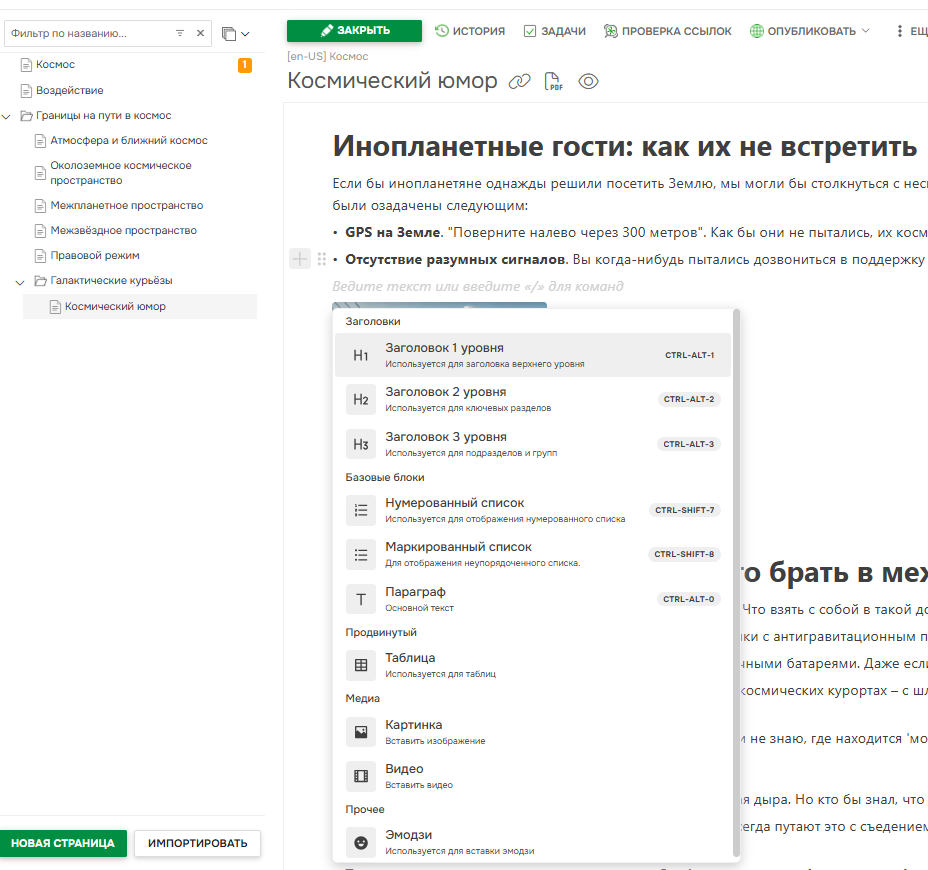928x870 pixels.
Task: Clear the filter with the X icon
Action: [x=201, y=32]
